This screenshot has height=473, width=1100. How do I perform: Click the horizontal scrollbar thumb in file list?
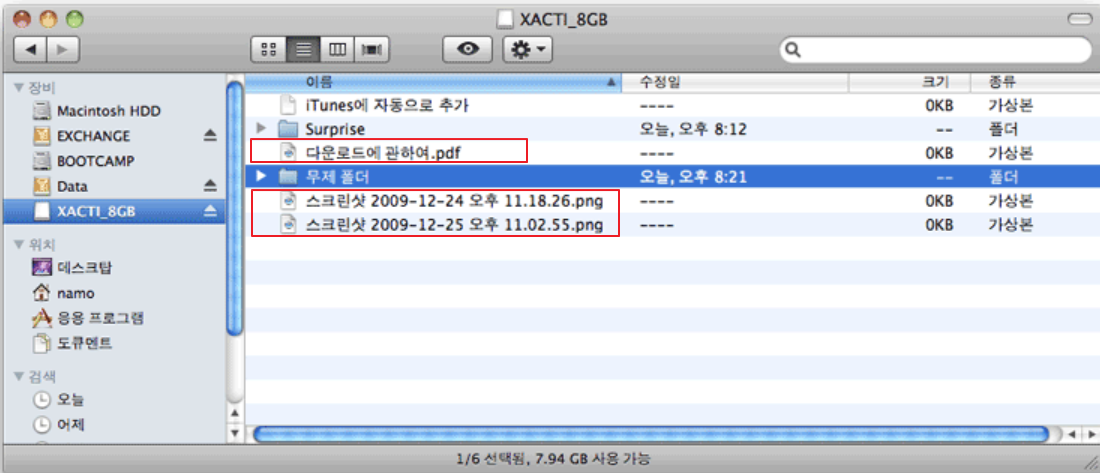coord(651,434)
